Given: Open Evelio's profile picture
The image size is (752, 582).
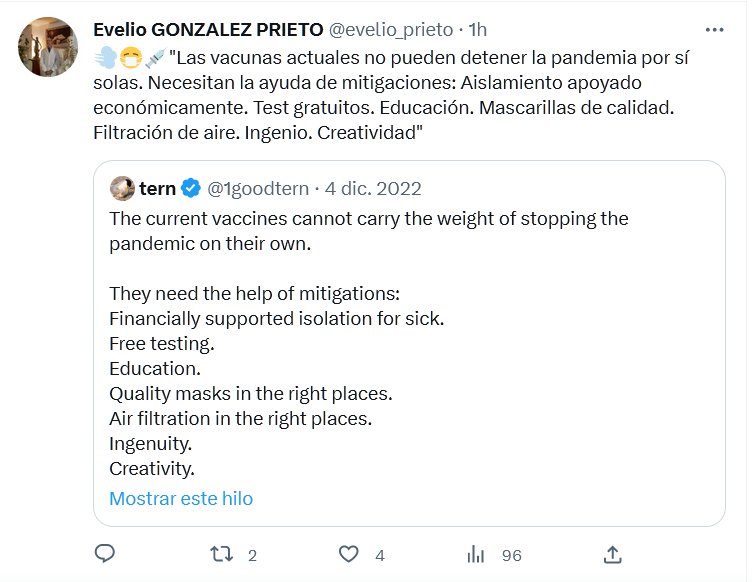Looking at the screenshot, I should [x=49, y=48].
